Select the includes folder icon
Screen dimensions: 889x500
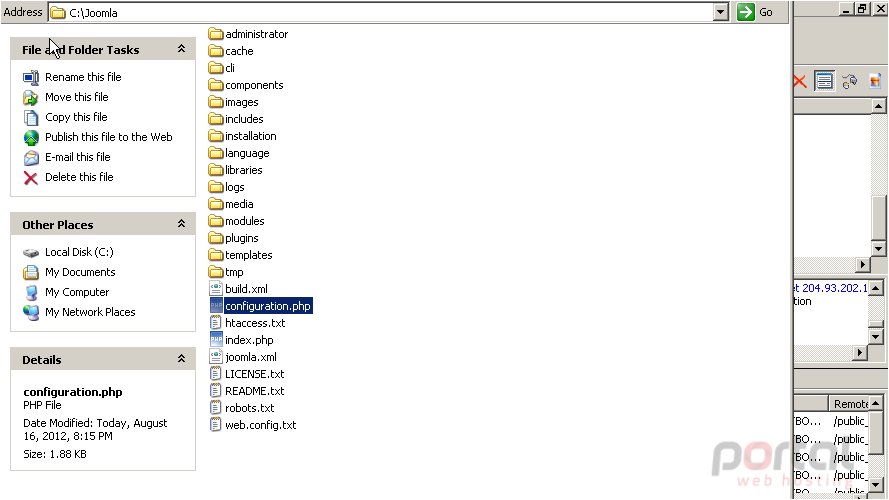click(x=215, y=119)
